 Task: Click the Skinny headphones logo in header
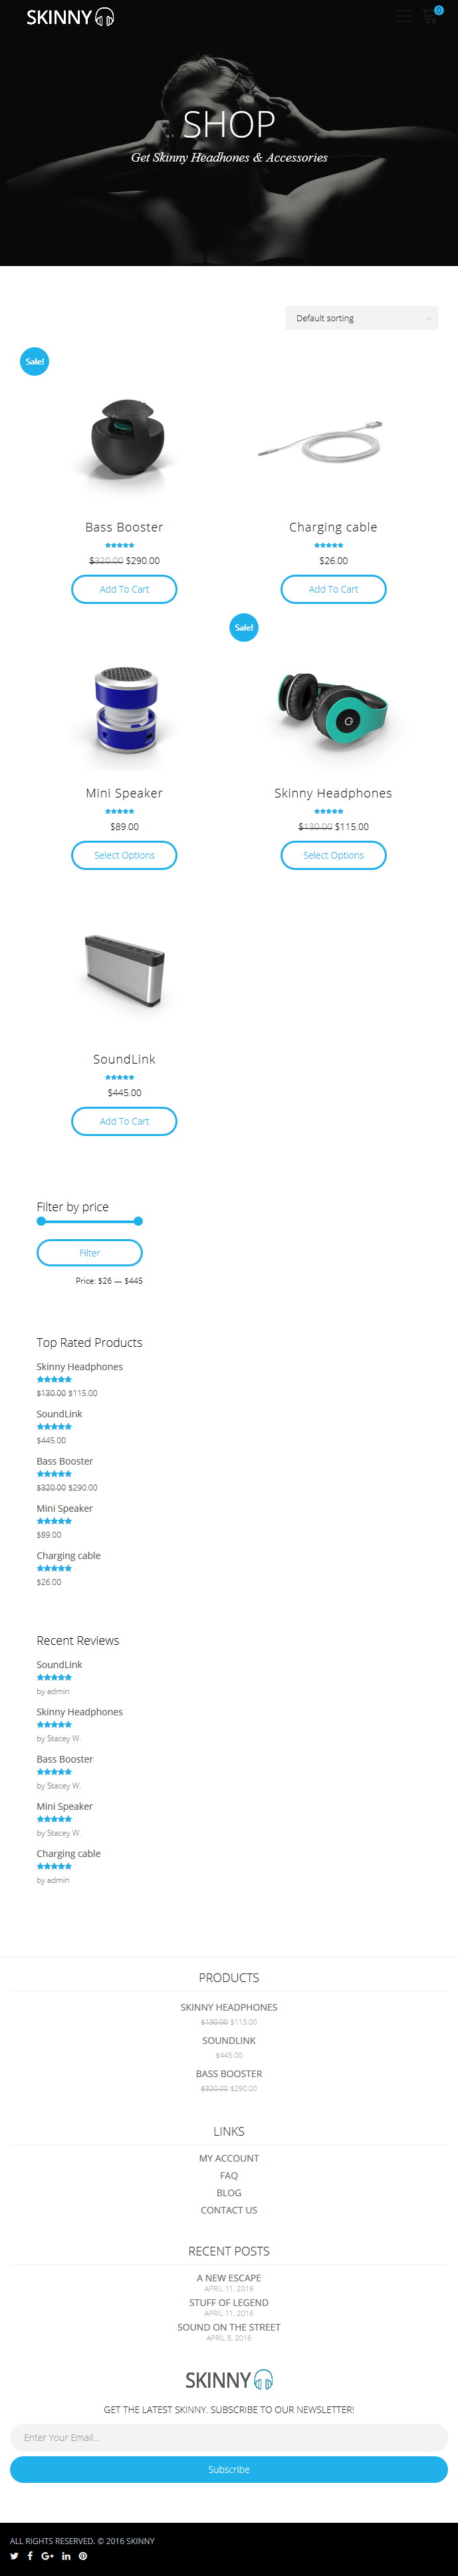(x=70, y=17)
